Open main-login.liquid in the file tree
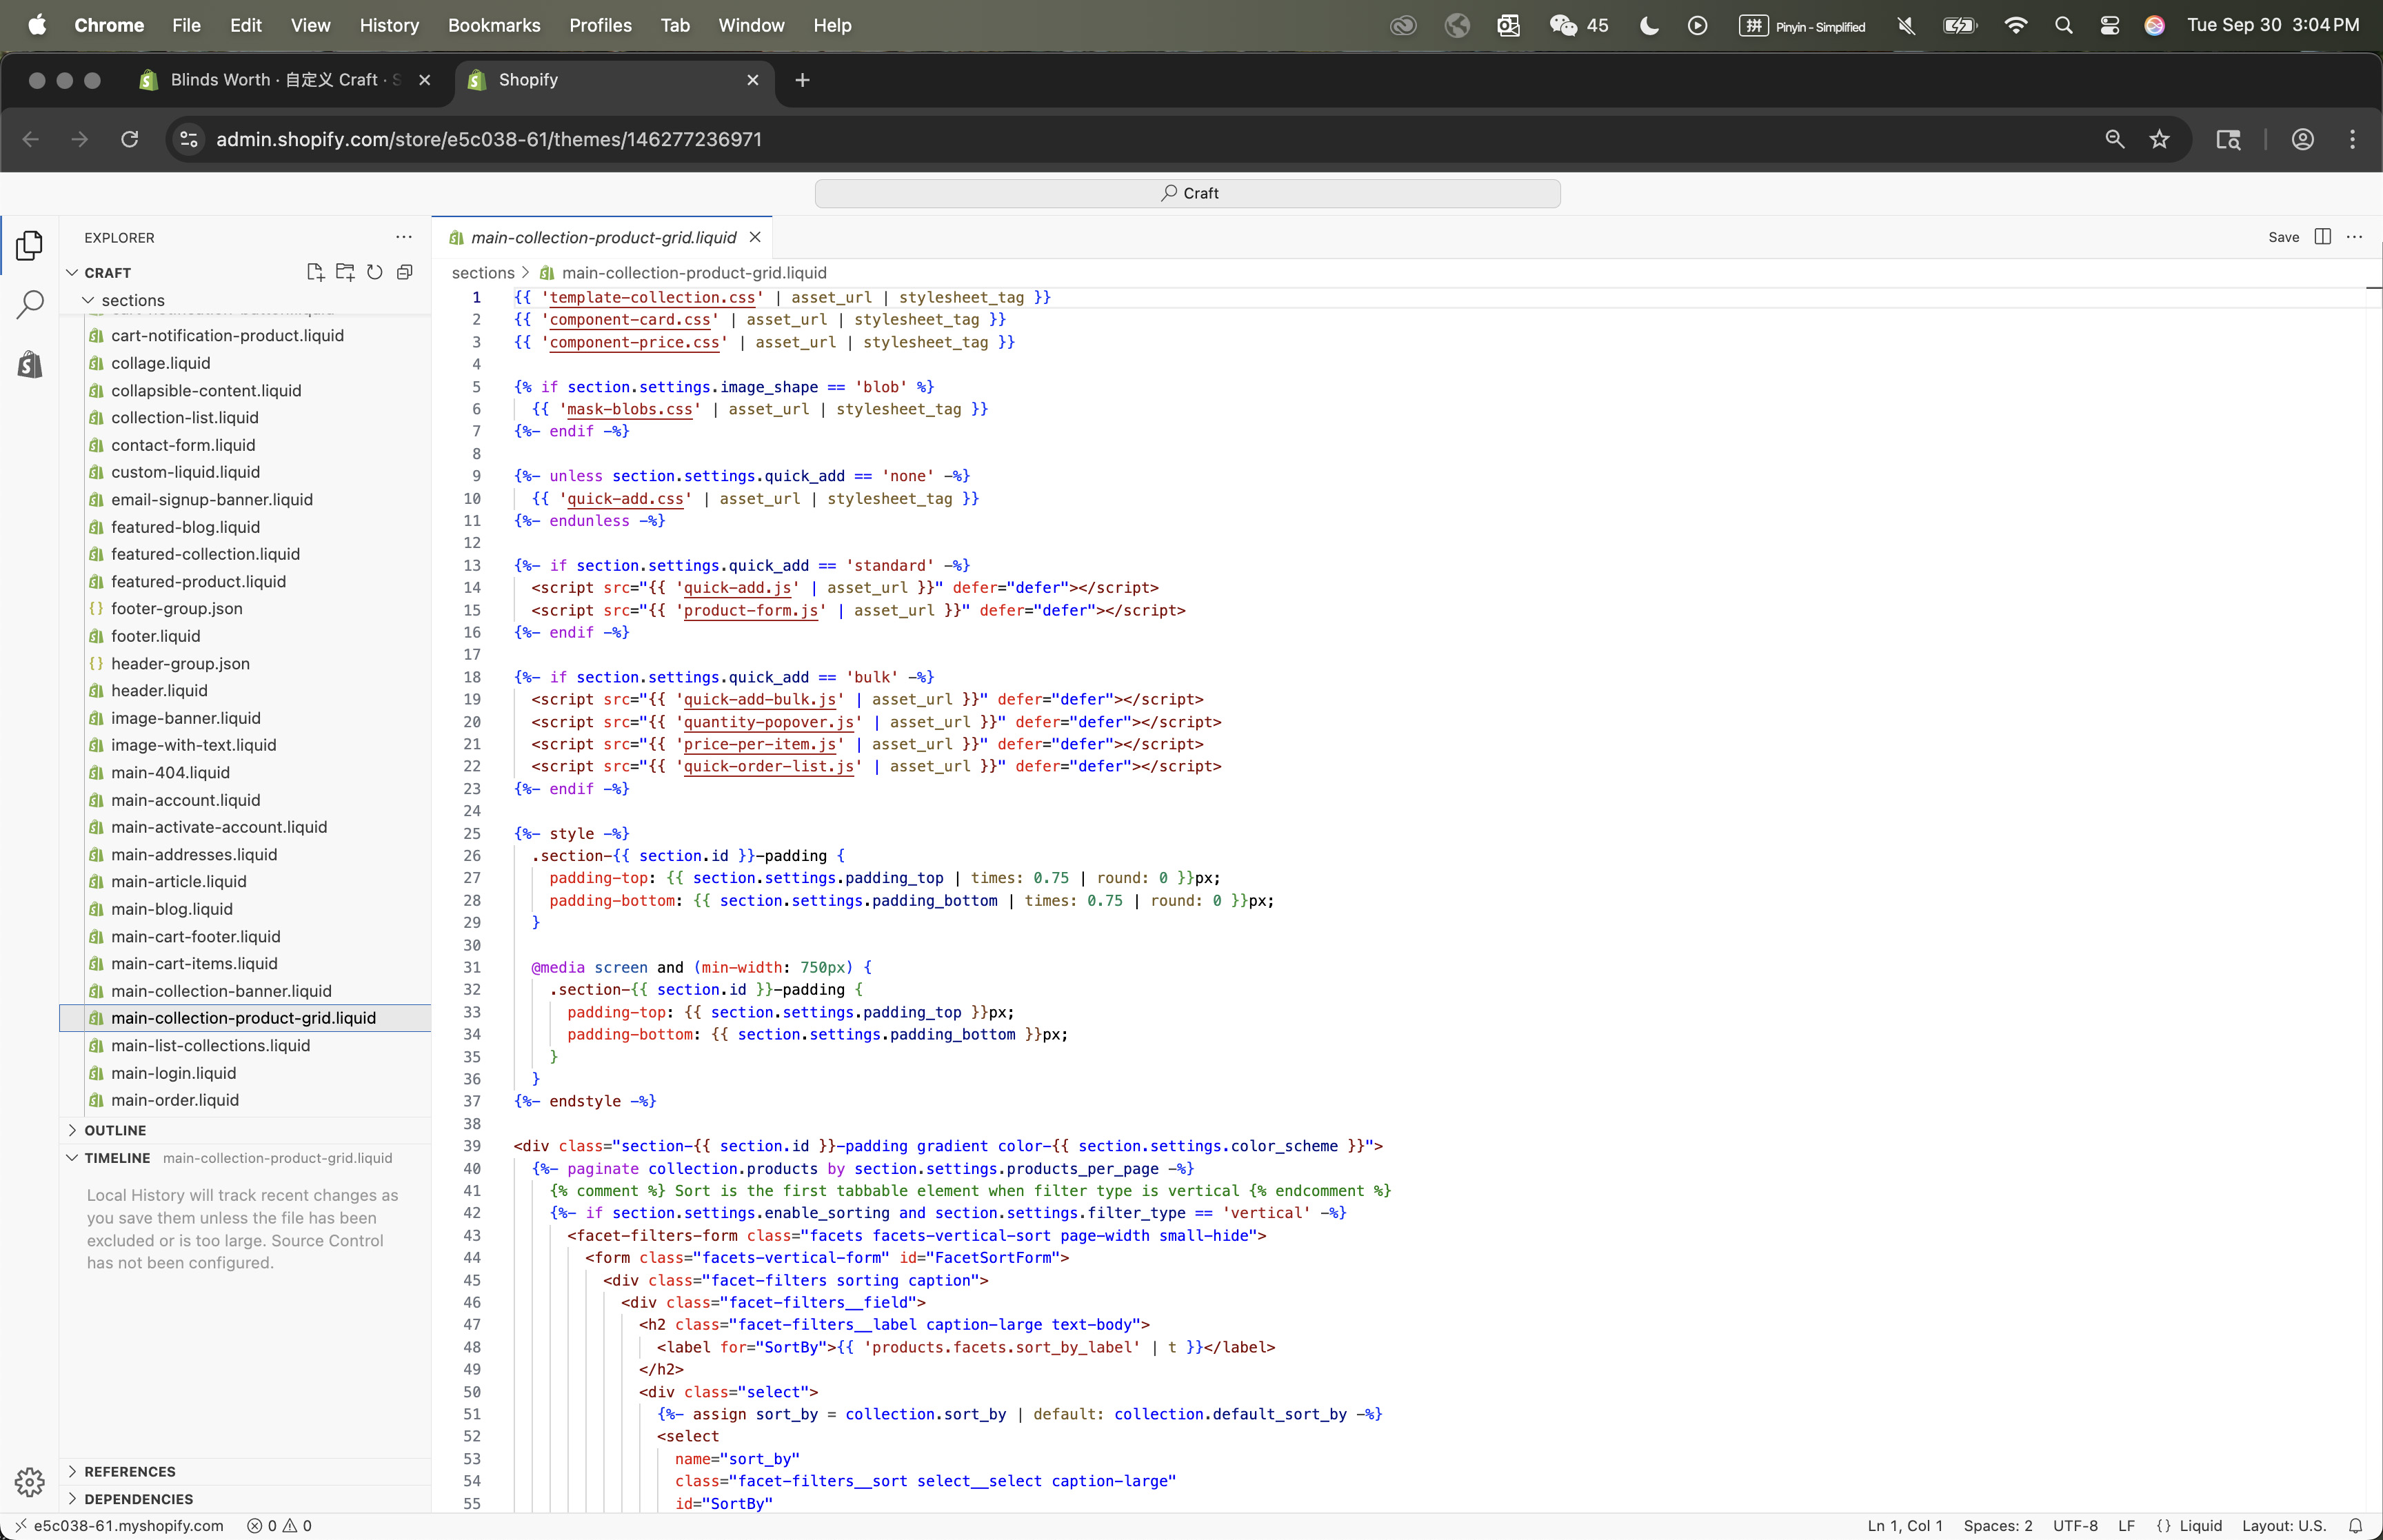The width and height of the screenshot is (2383, 1540). 173,1073
